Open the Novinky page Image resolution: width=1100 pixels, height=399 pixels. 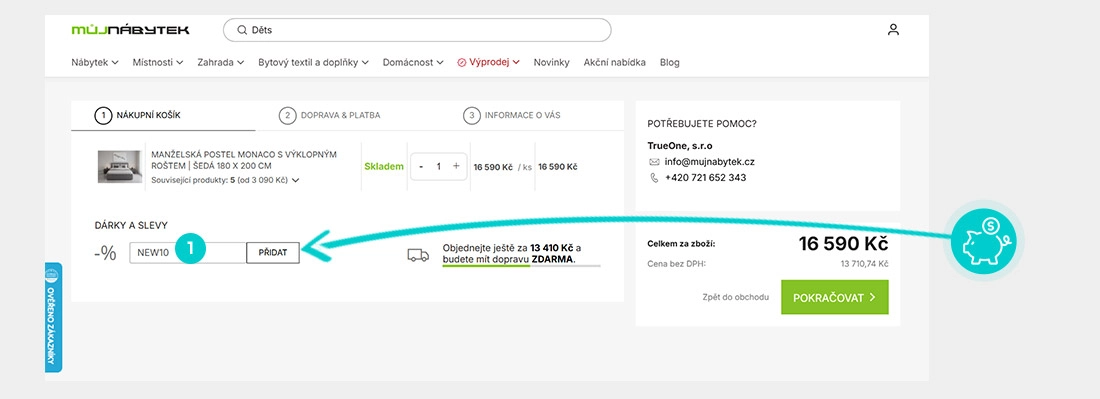click(551, 62)
